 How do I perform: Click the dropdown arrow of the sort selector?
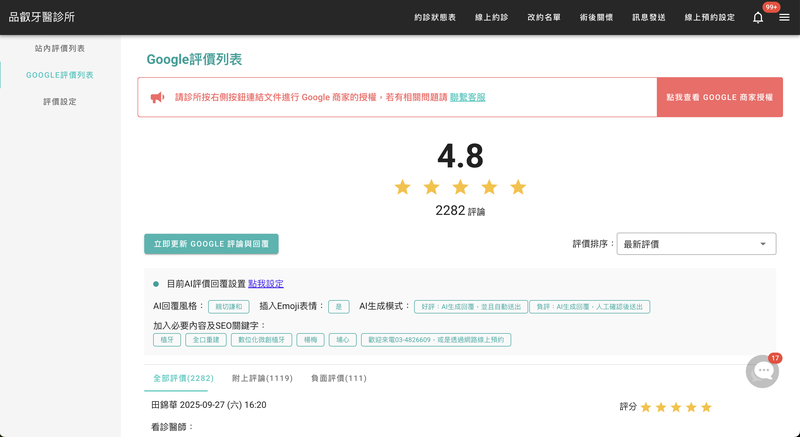(763, 244)
